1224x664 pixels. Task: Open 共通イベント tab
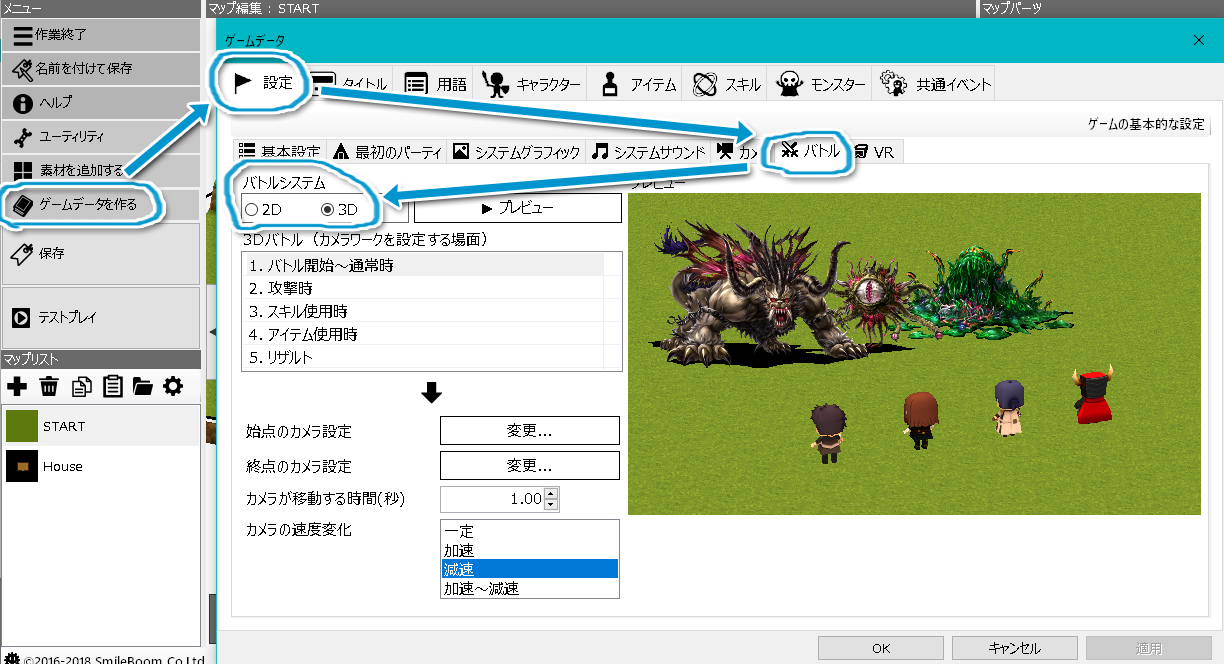pos(934,85)
